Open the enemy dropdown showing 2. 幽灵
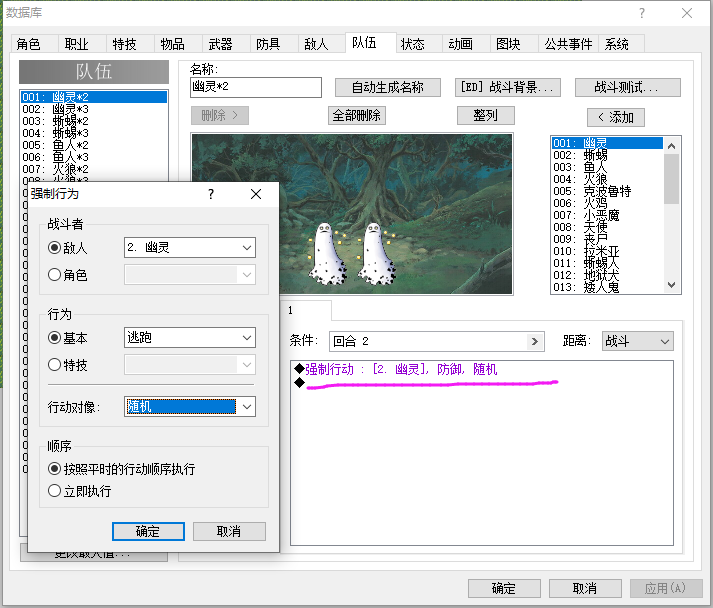 (x=190, y=248)
